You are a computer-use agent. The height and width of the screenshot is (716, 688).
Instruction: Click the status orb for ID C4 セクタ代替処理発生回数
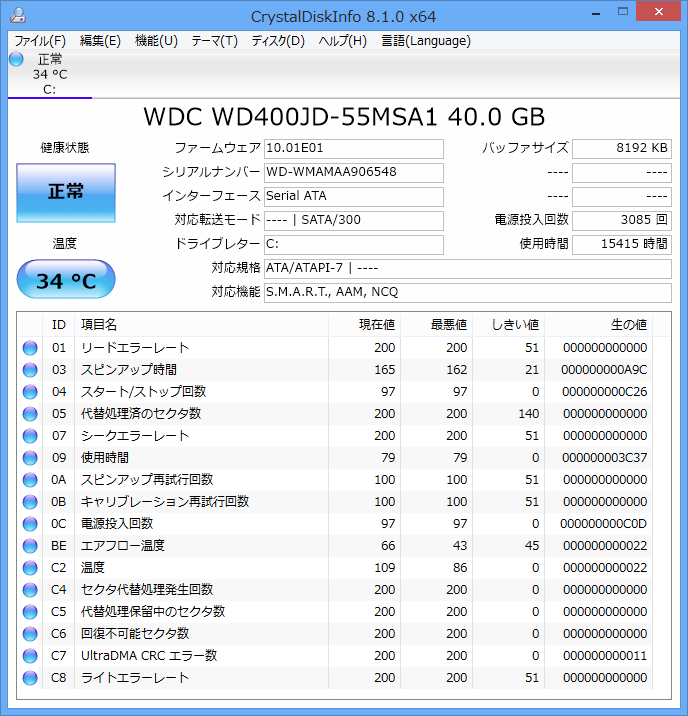point(30,590)
